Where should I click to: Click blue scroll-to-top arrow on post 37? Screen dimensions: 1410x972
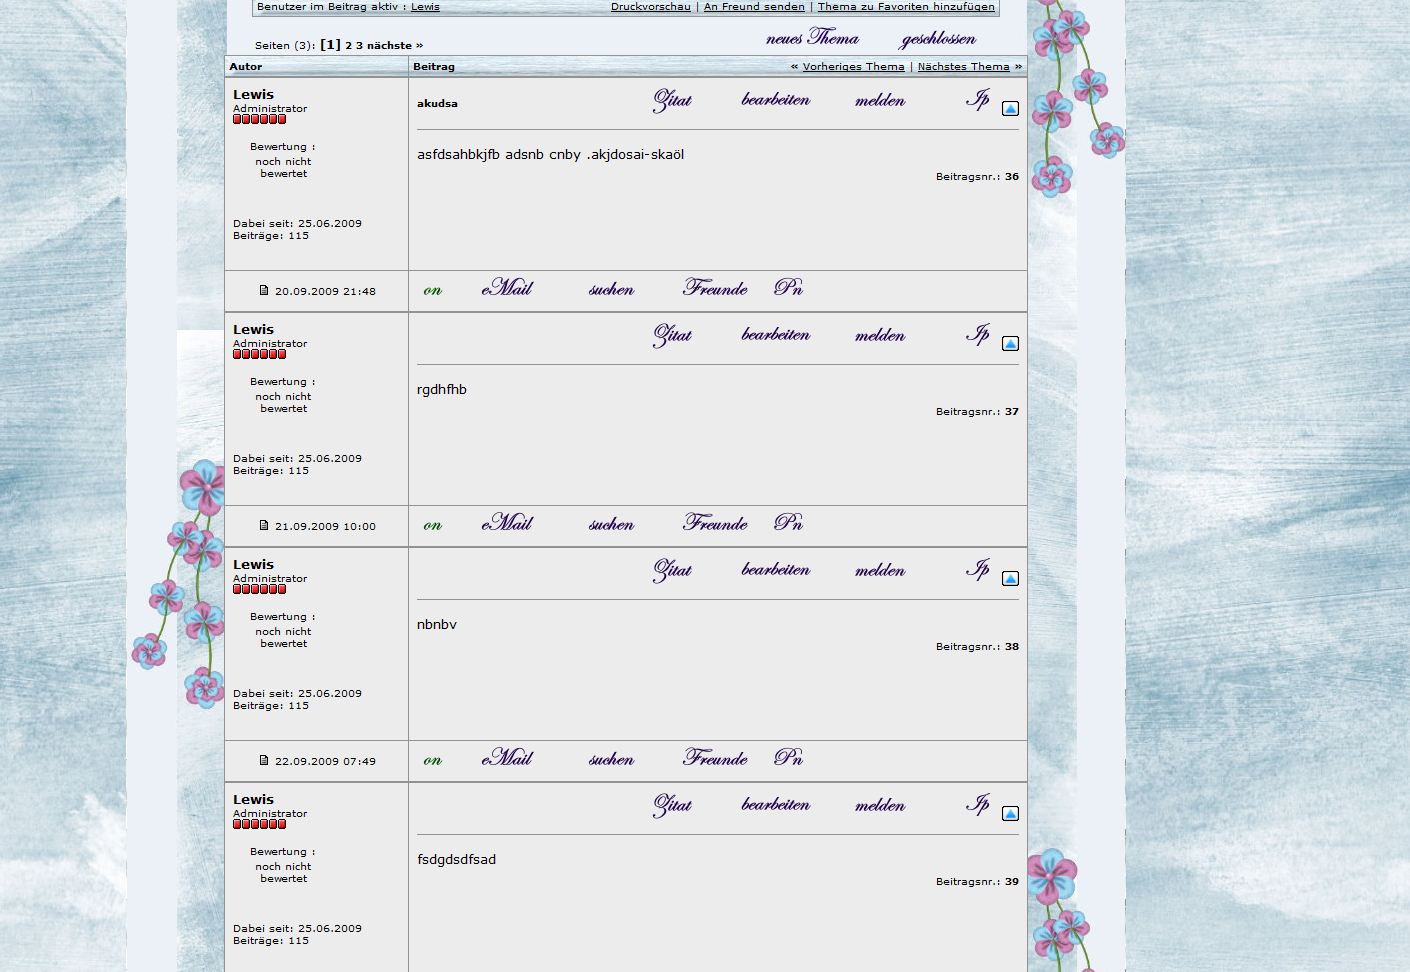1010,344
